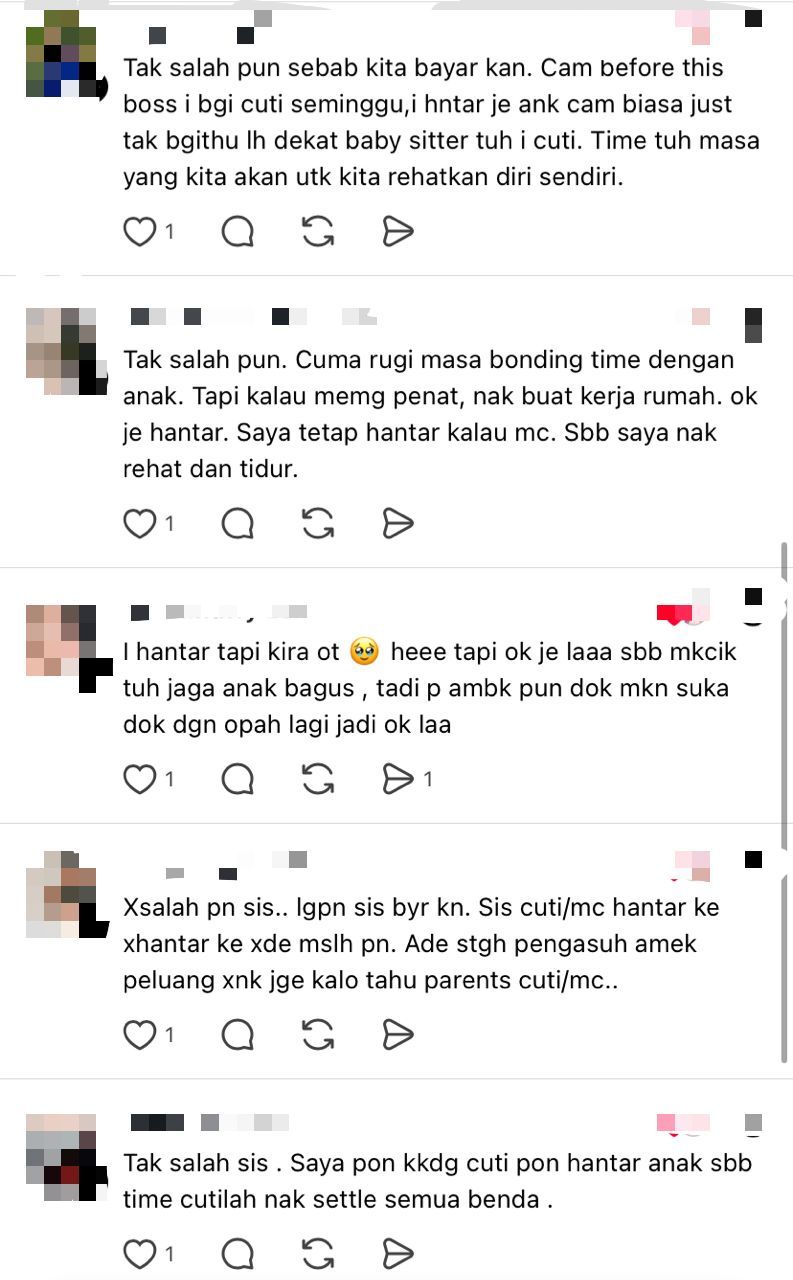Like the comment starting 'Tak salah pun sebab kita bayar'

(140, 232)
